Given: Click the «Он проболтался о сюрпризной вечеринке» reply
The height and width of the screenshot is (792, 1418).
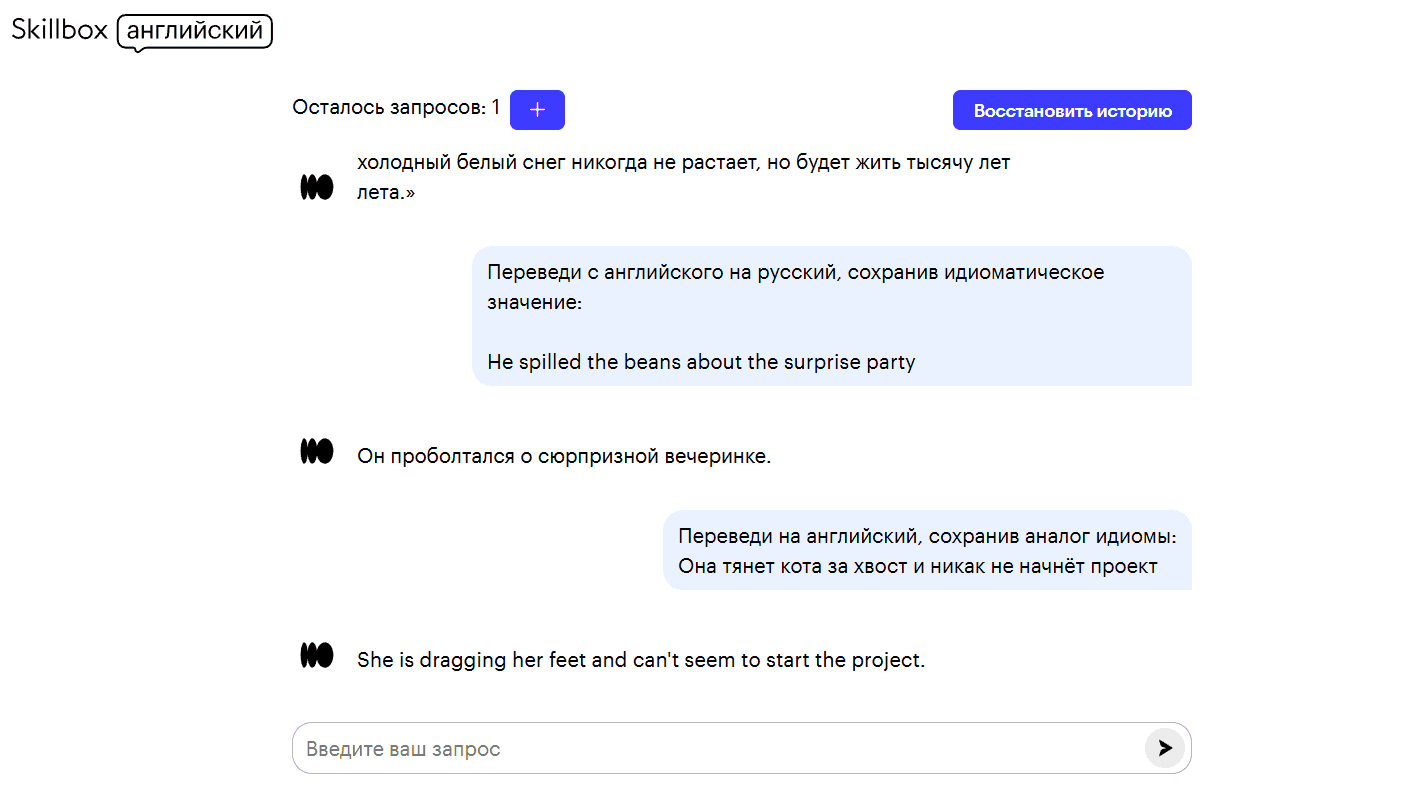Looking at the screenshot, I should pyautogui.click(x=564, y=457).
